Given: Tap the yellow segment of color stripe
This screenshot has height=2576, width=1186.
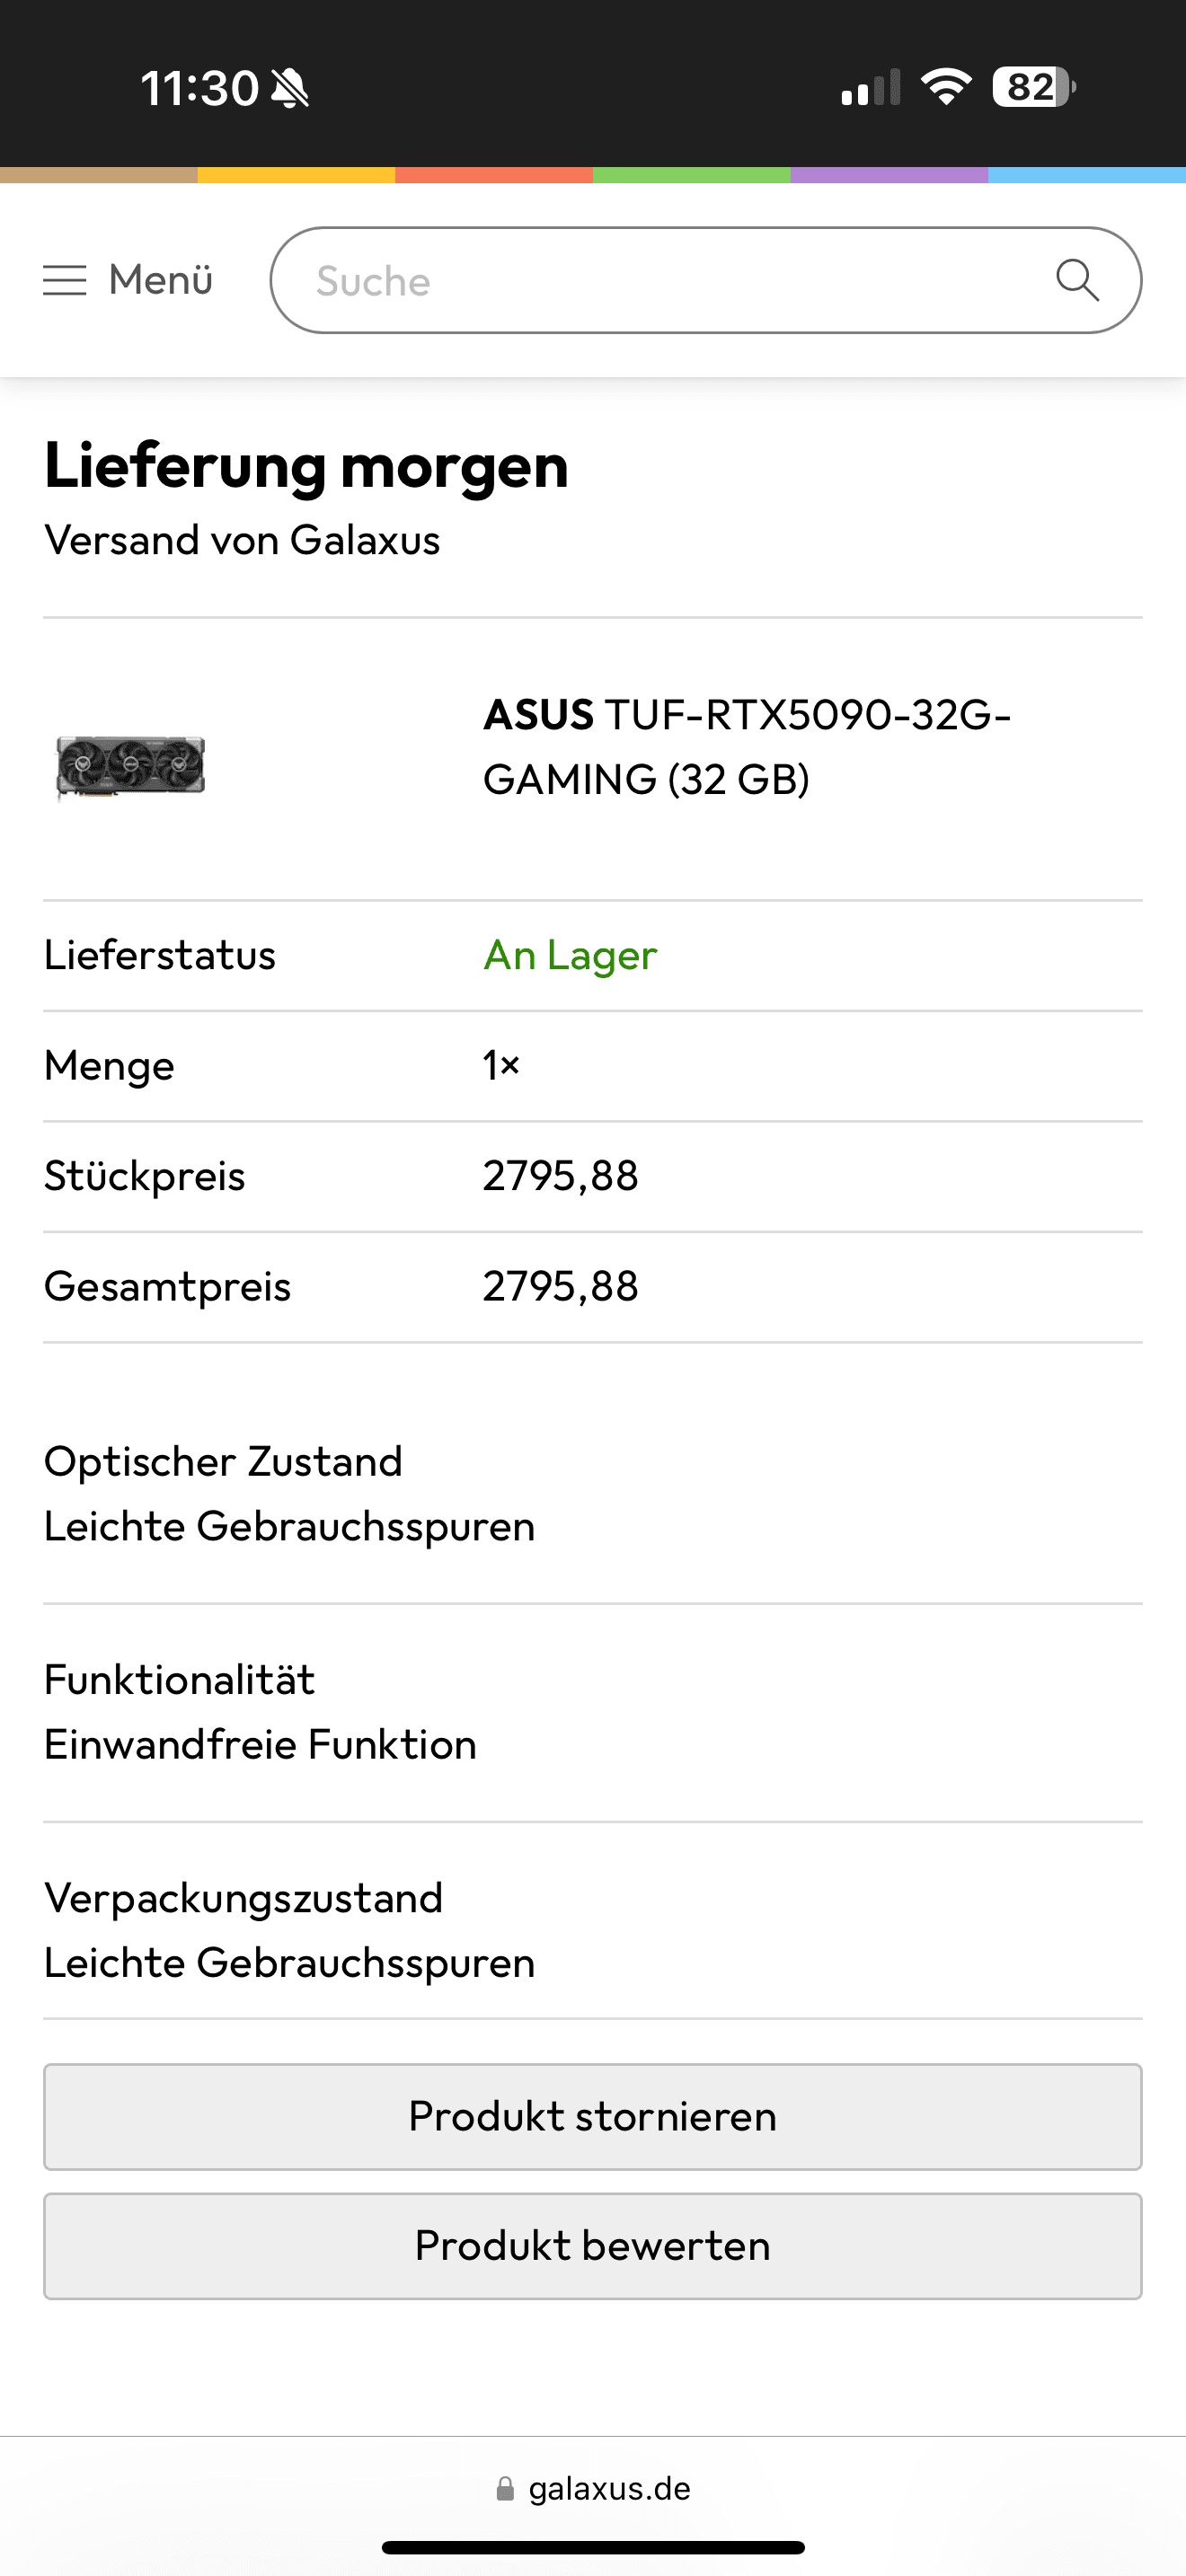Looking at the screenshot, I should (x=296, y=175).
